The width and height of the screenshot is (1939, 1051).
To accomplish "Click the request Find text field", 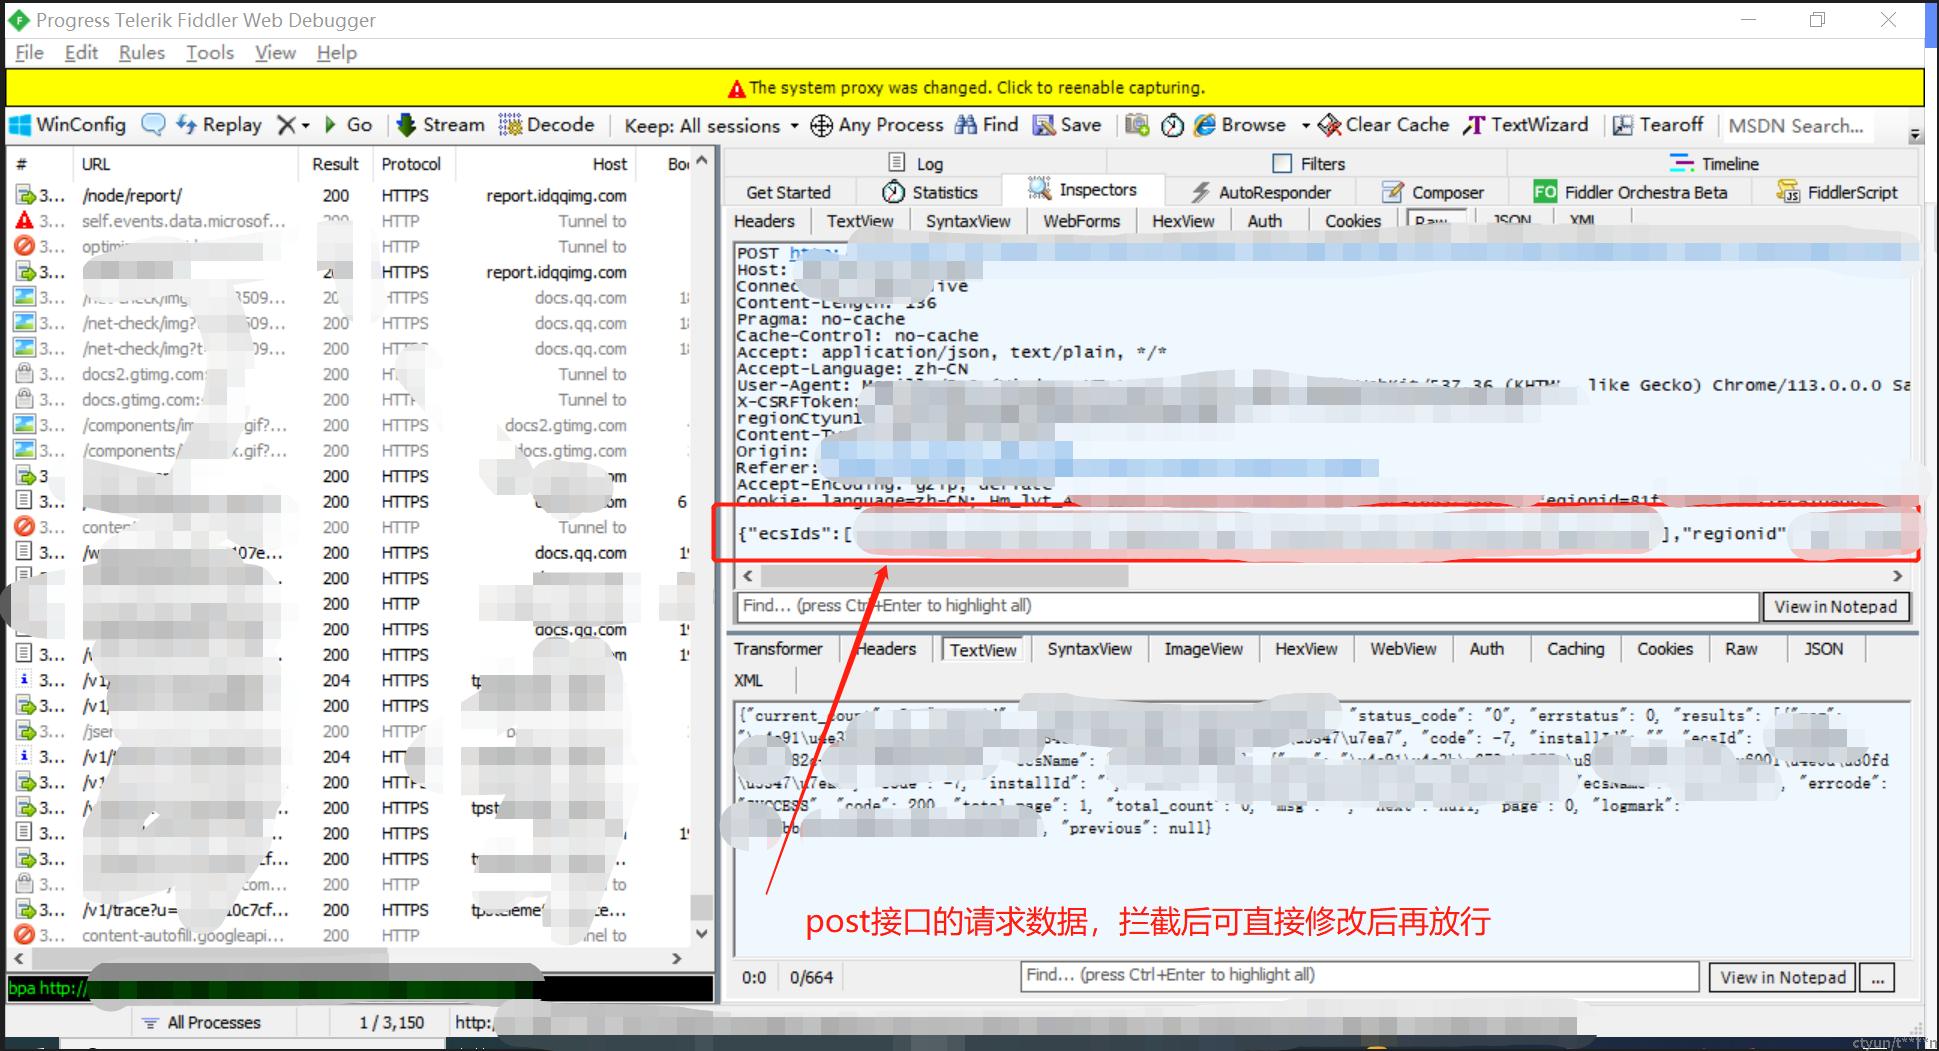I will pyautogui.click(x=1247, y=606).
